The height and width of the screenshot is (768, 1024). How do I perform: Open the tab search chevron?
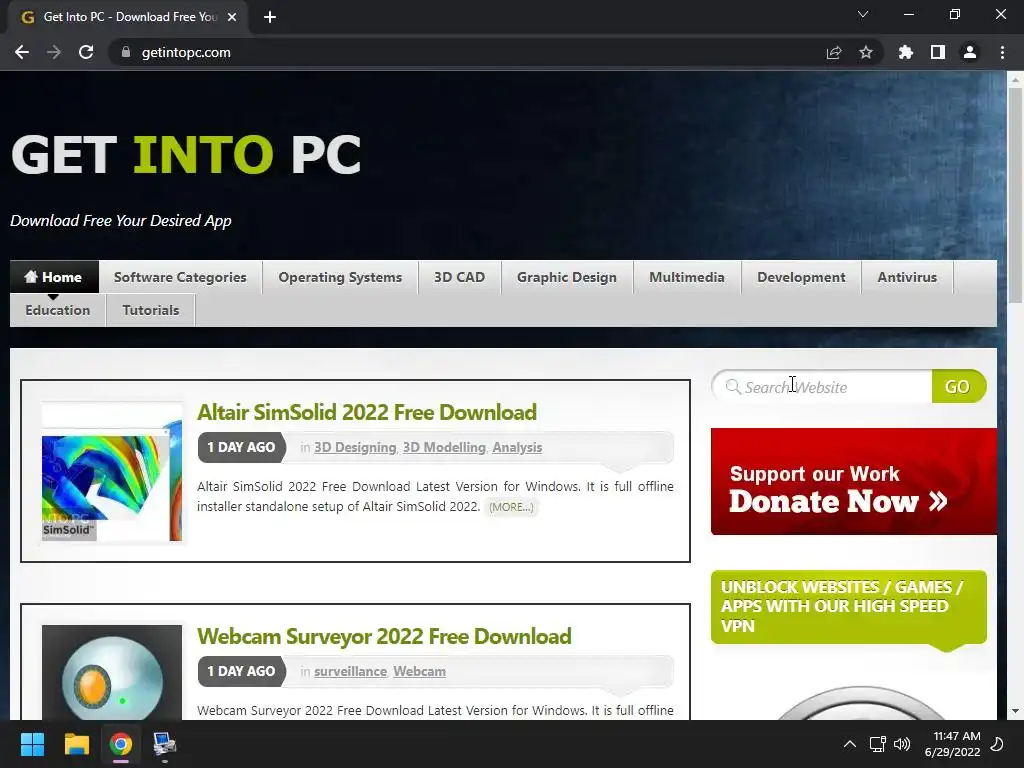(x=863, y=14)
